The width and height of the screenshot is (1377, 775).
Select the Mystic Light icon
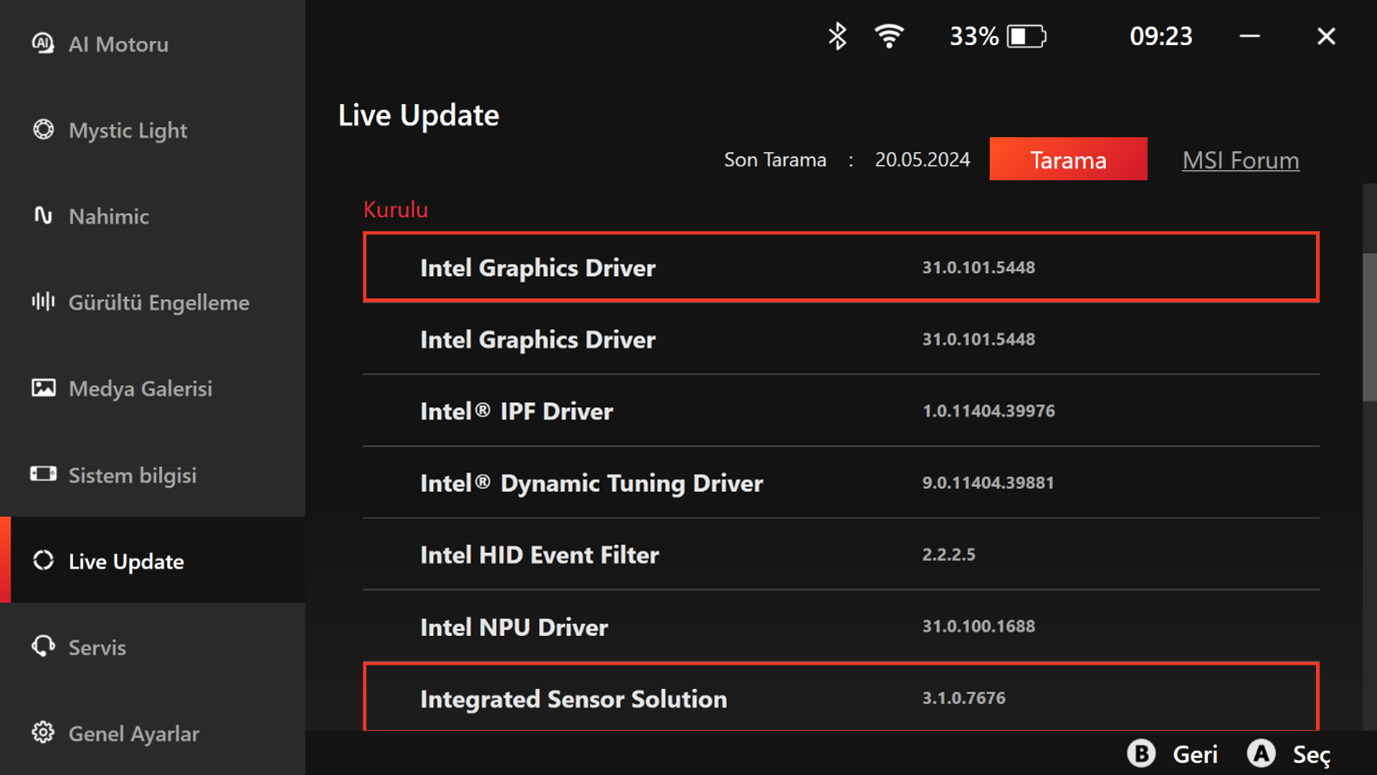(43, 130)
